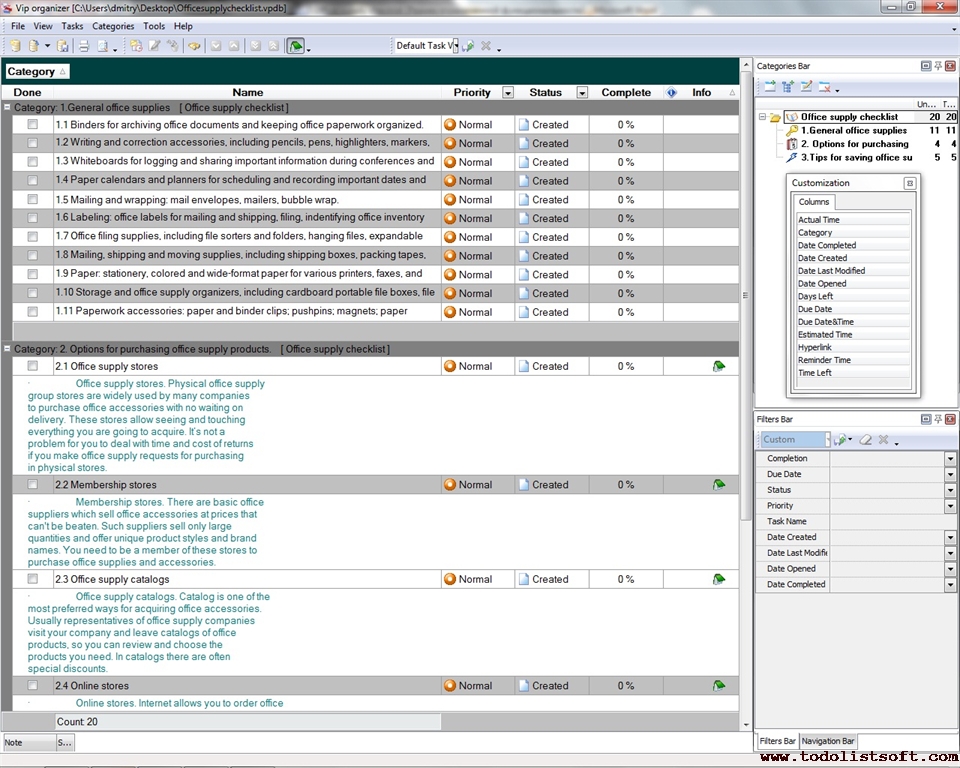960x768 pixels.
Task: Click the save task view icon
Action: [x=468, y=46]
